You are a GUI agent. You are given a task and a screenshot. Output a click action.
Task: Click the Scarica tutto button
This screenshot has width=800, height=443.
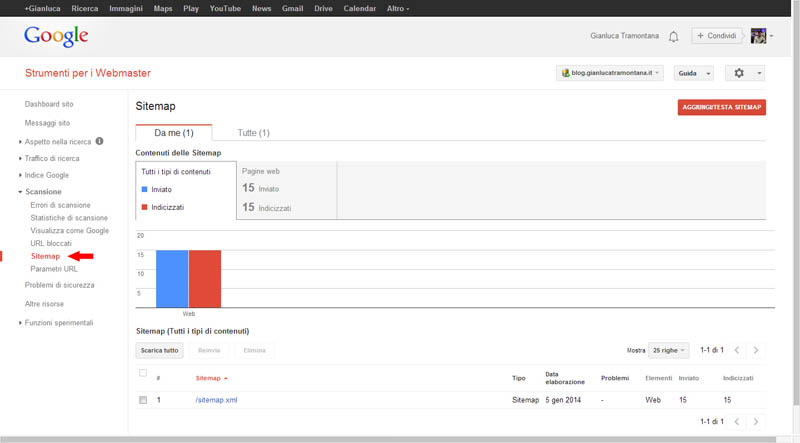(x=159, y=350)
